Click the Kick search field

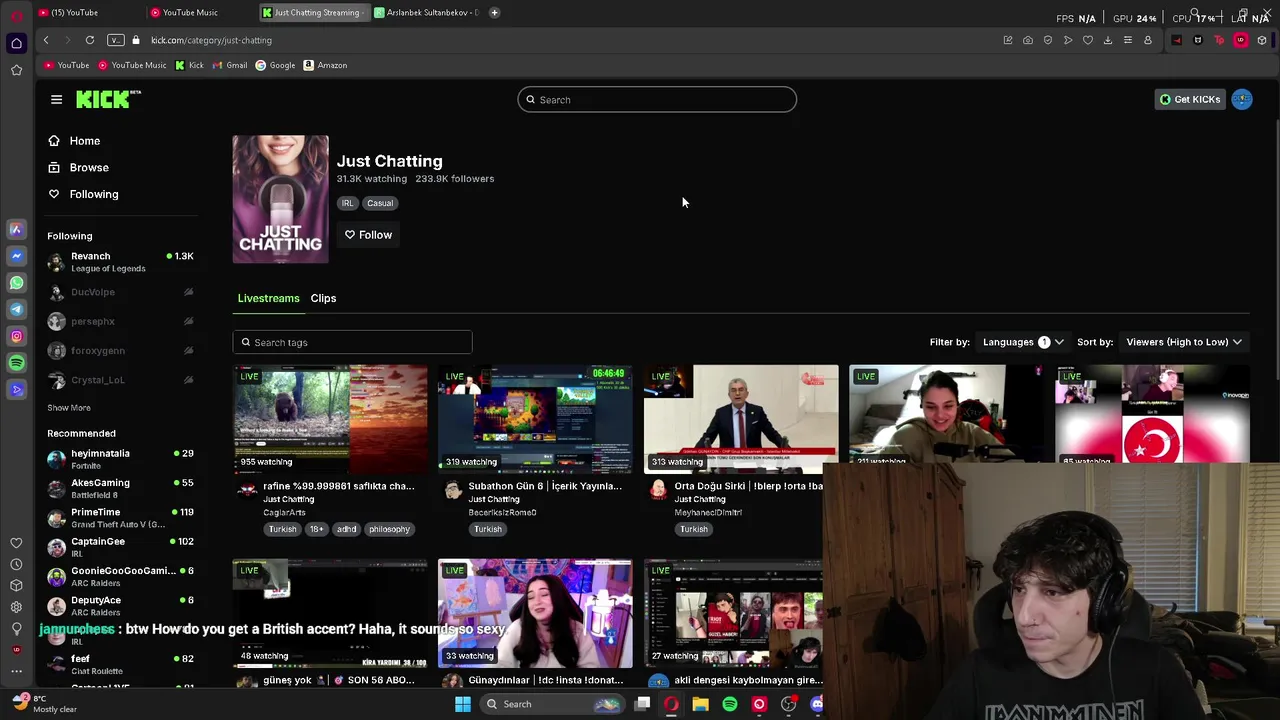(x=657, y=100)
